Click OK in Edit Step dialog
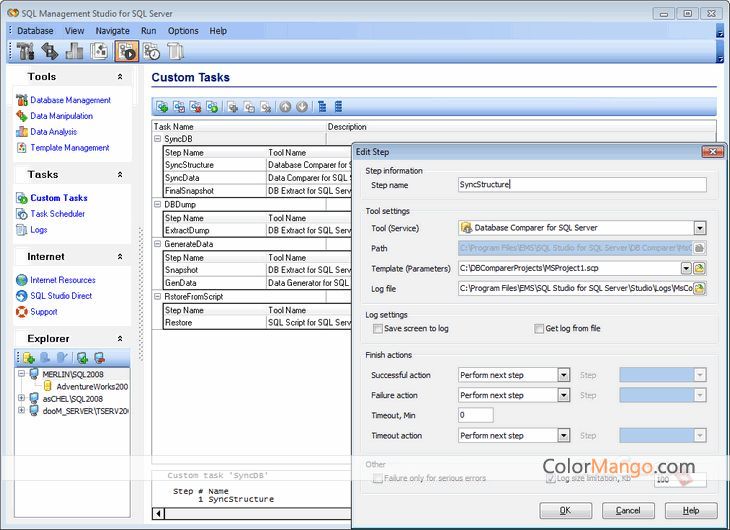Image resolution: width=730 pixels, height=530 pixels. tap(566, 510)
